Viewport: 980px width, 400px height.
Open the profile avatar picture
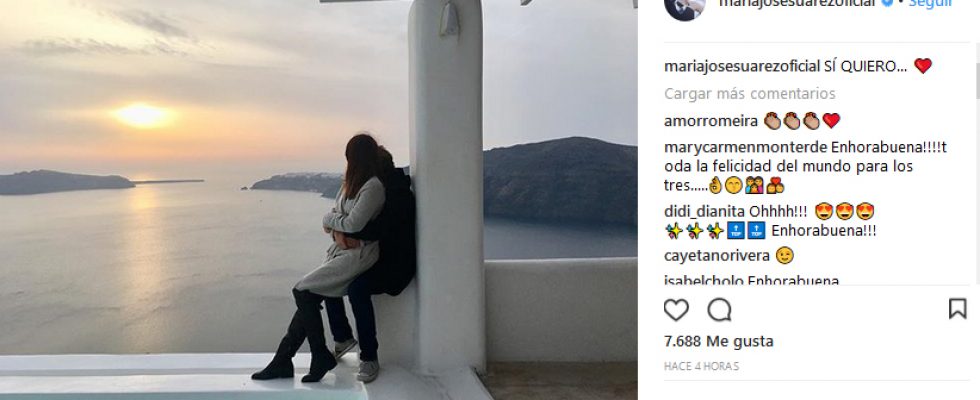pyautogui.click(x=684, y=6)
